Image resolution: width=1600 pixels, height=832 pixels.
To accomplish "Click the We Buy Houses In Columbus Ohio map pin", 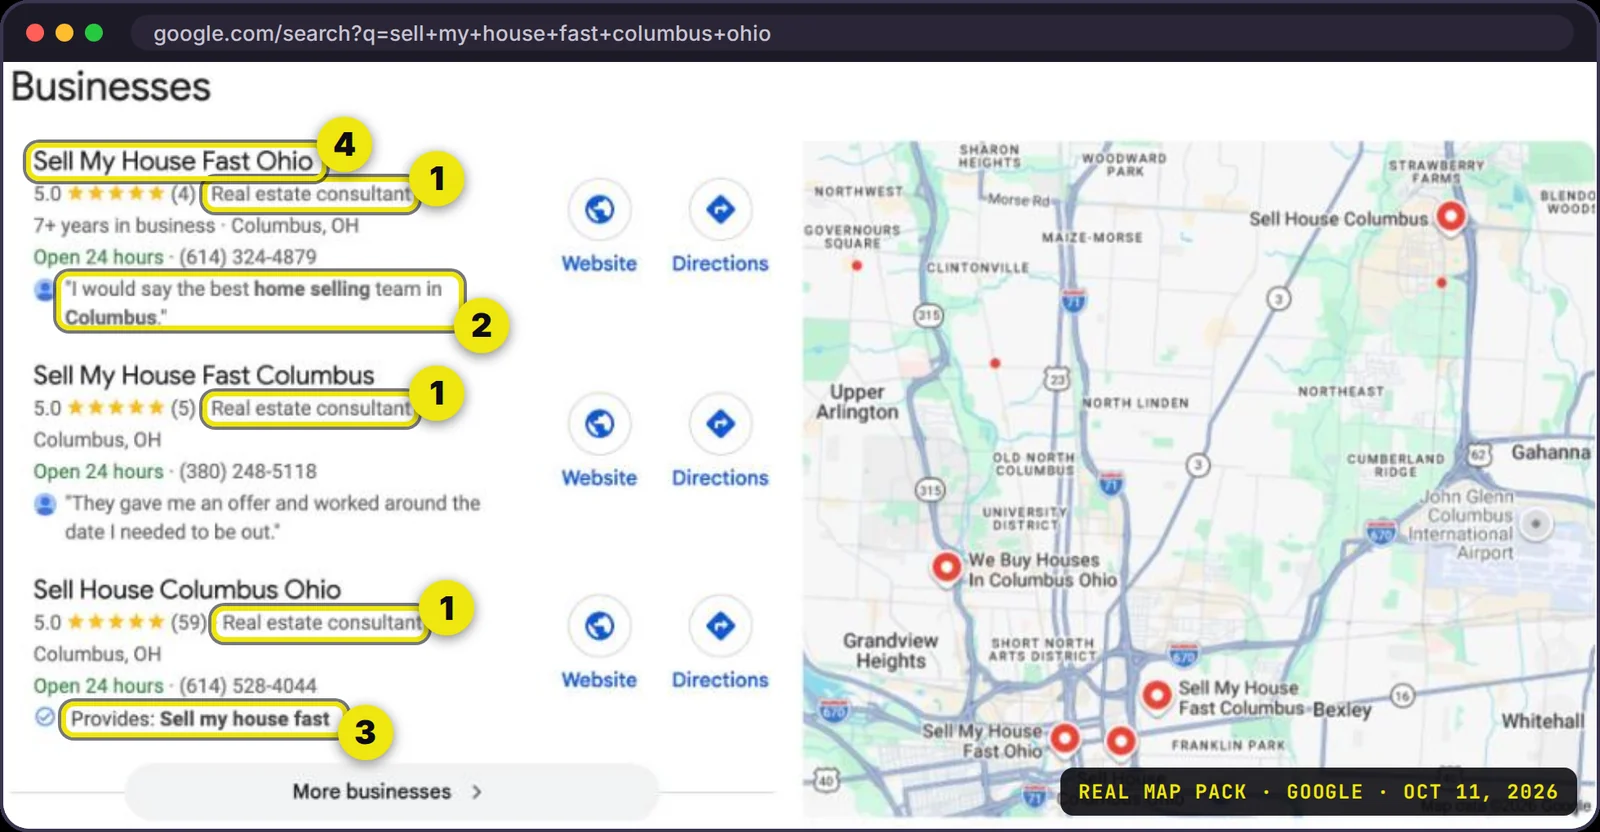I will (946, 567).
